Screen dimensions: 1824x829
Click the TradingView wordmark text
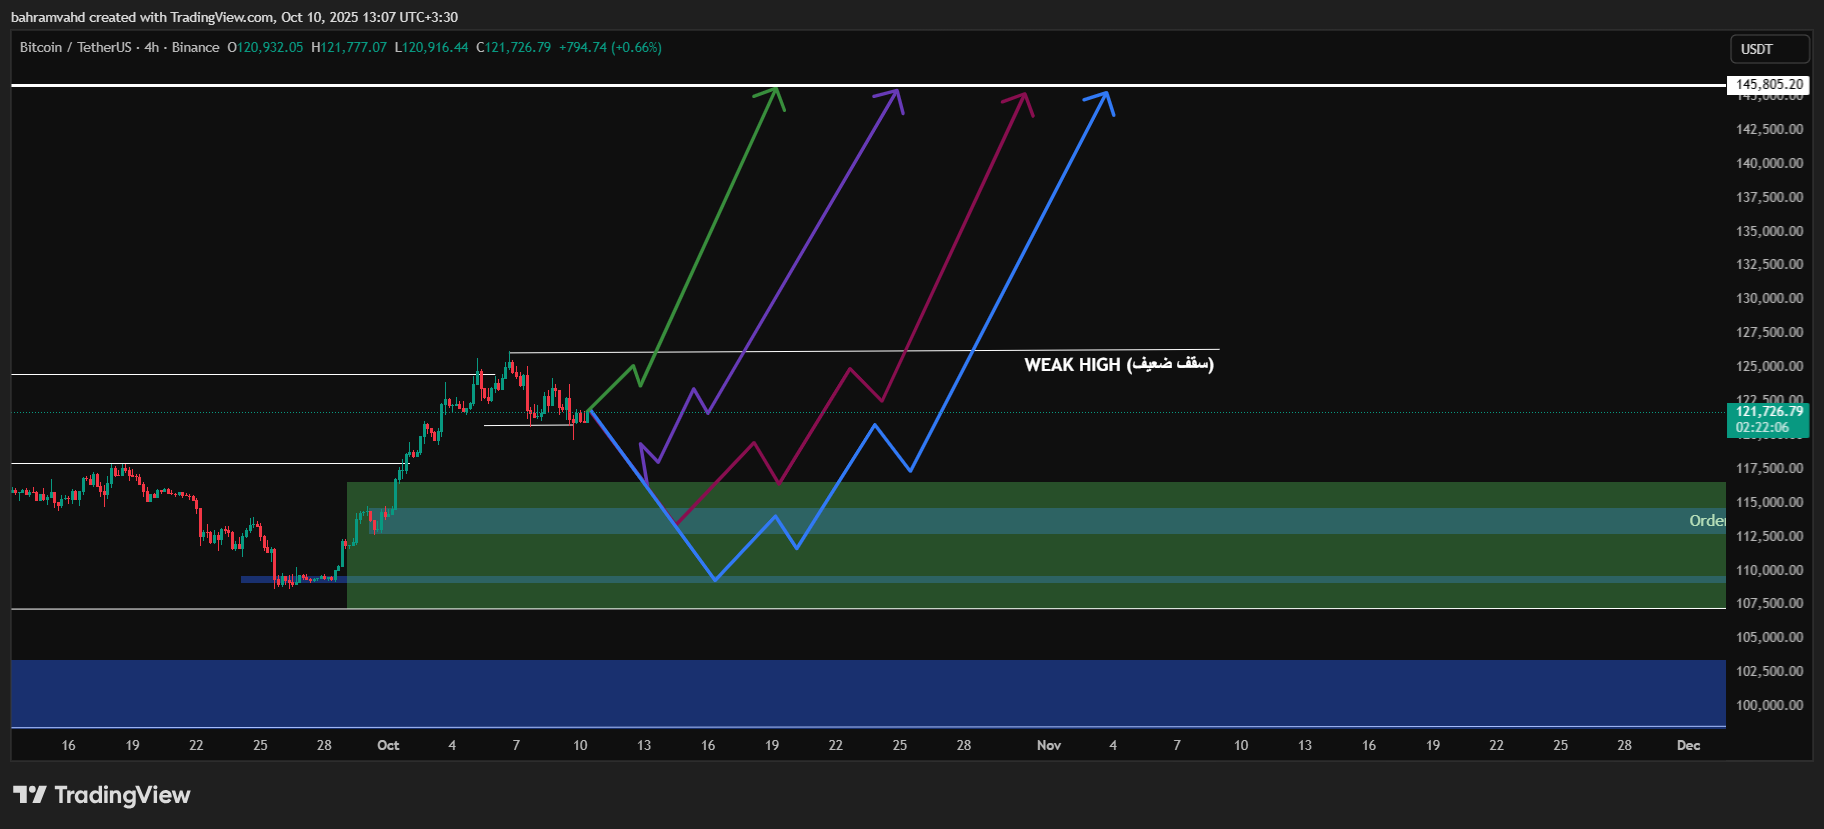coord(122,795)
